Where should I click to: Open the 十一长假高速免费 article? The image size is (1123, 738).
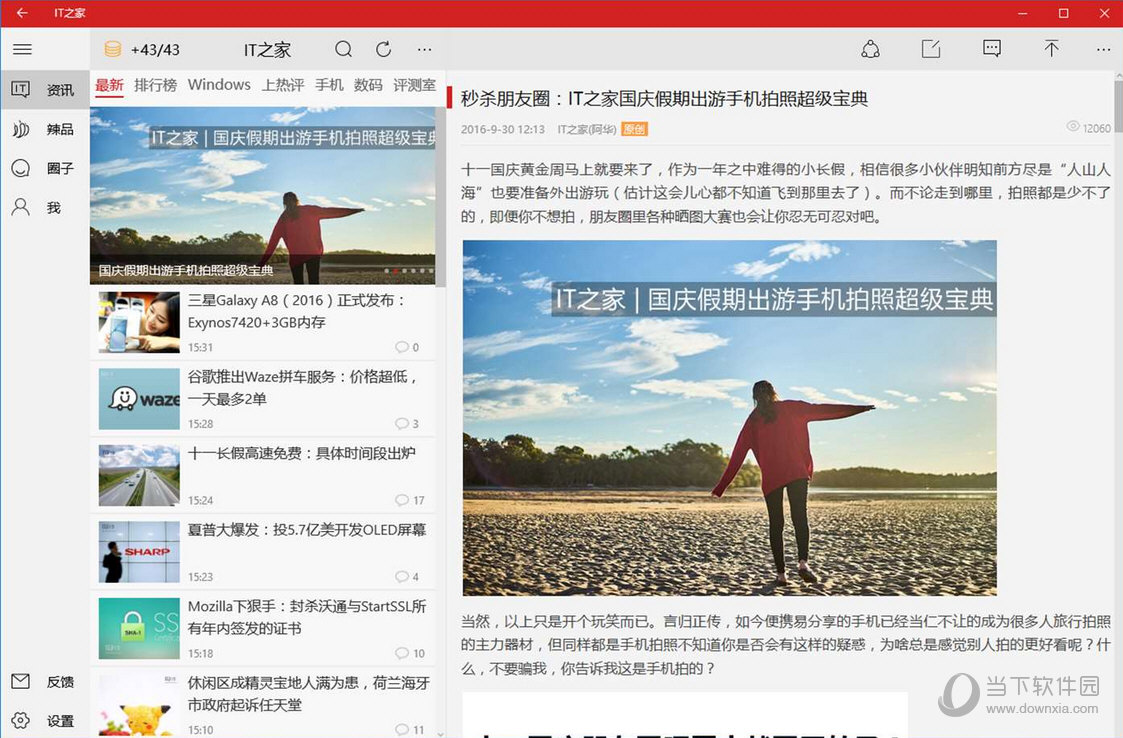263,476
